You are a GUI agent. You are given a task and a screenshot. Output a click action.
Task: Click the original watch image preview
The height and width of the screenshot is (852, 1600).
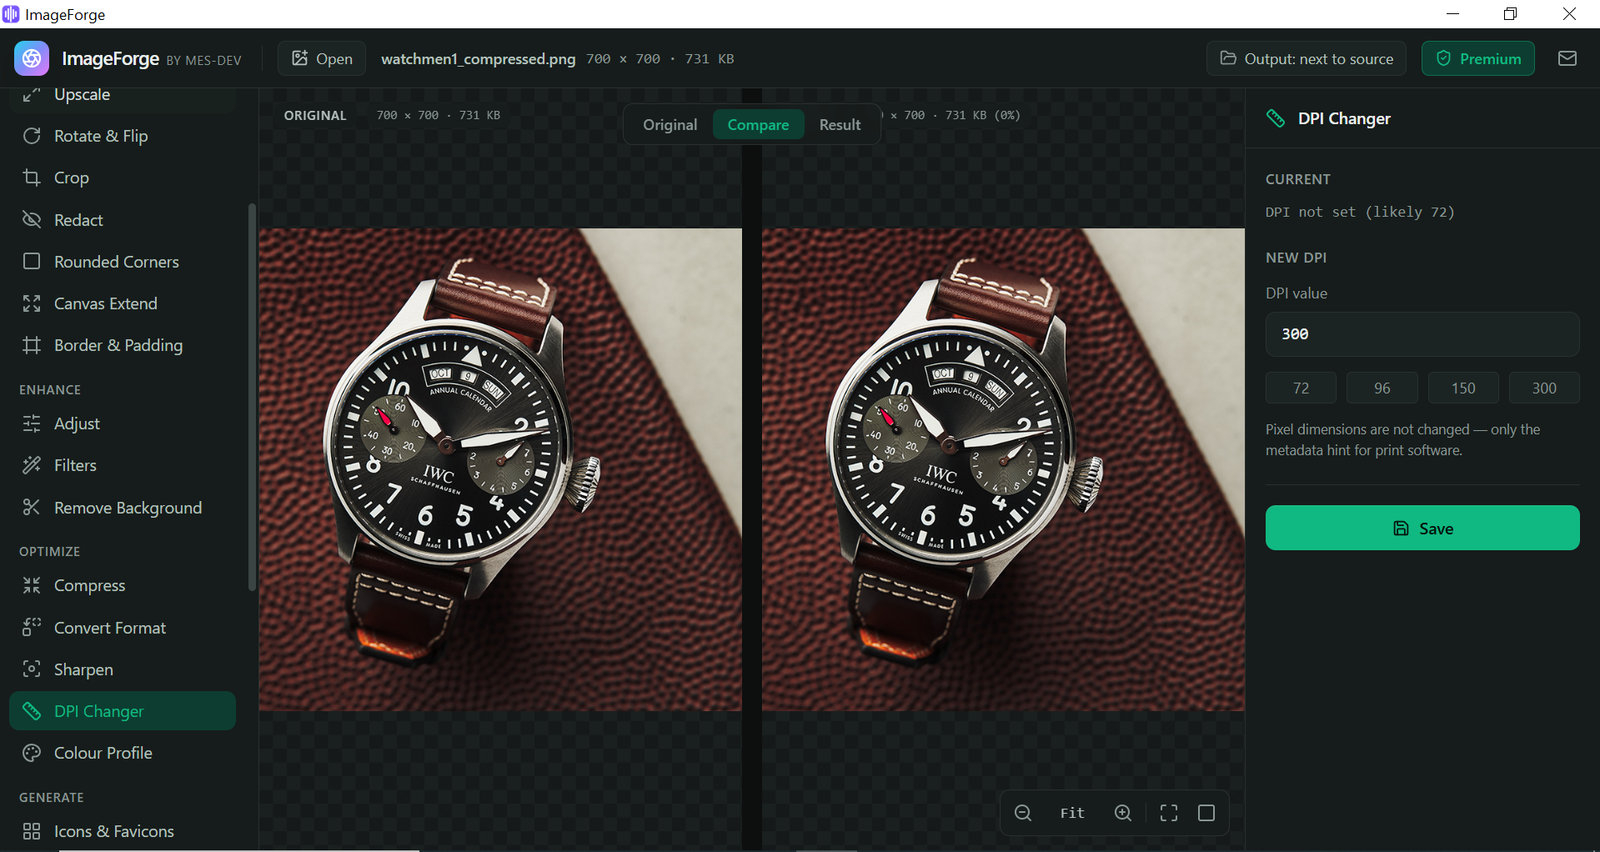(500, 470)
